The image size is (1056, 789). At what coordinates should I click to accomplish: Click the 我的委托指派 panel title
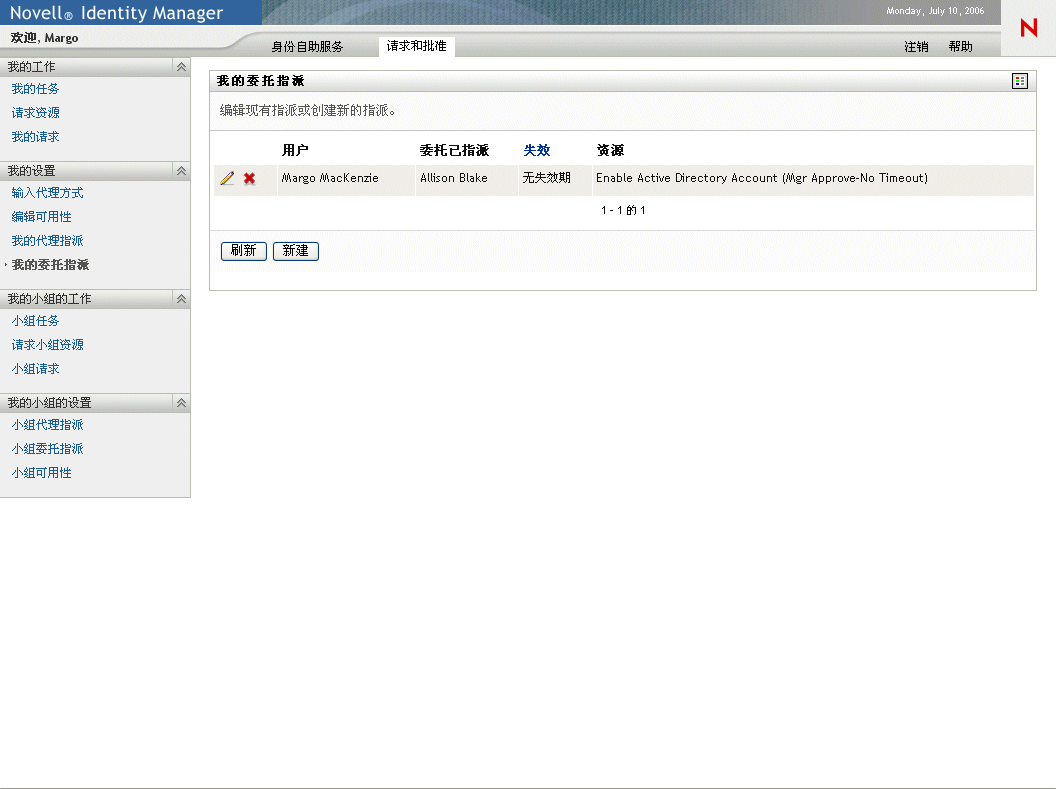click(261, 81)
